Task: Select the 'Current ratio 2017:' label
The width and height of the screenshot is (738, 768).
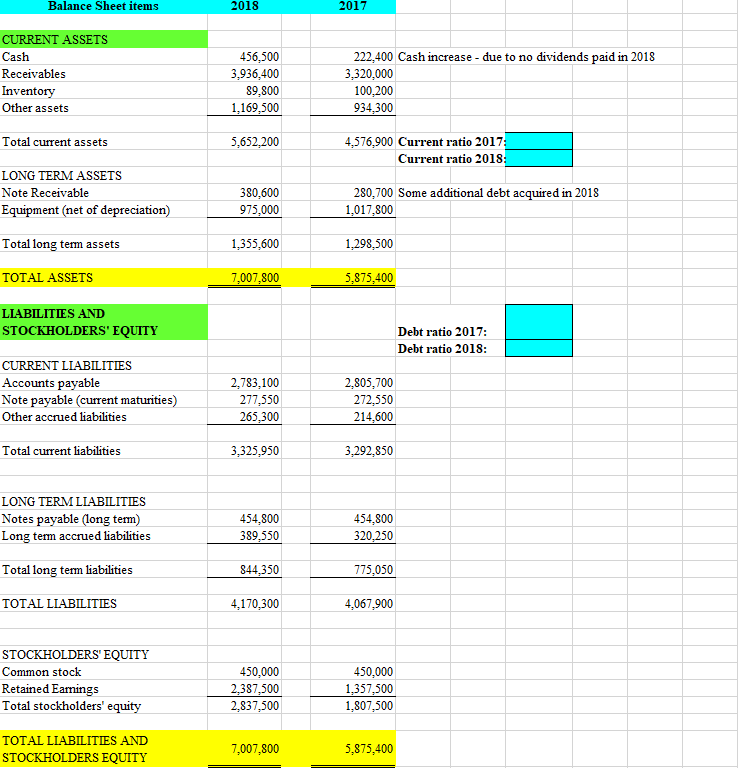Action: [452, 142]
